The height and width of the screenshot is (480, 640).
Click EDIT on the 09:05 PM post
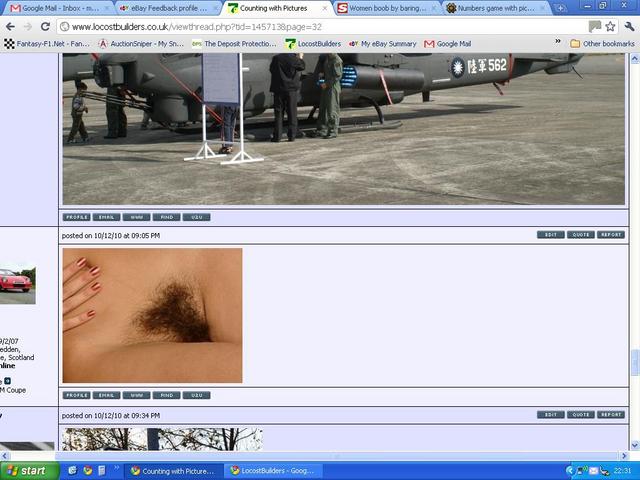click(549, 235)
